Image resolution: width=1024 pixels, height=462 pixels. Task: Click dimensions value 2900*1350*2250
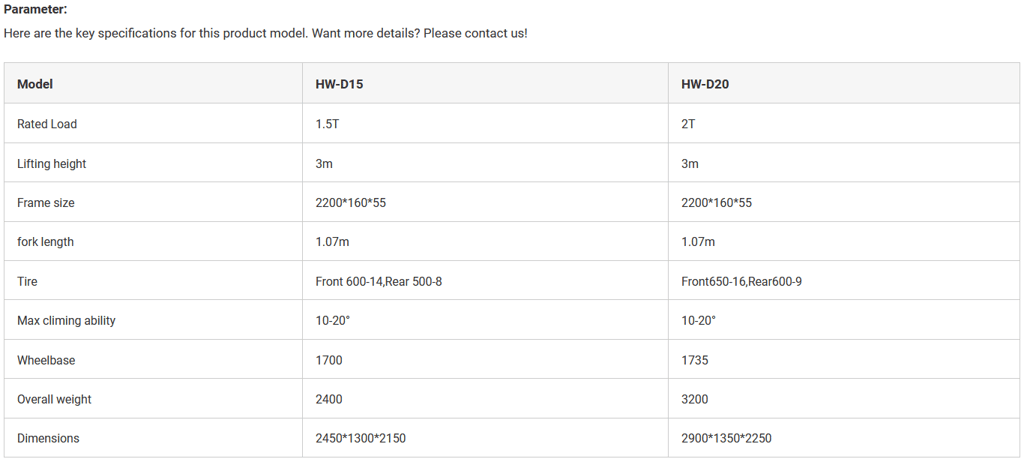tap(726, 438)
